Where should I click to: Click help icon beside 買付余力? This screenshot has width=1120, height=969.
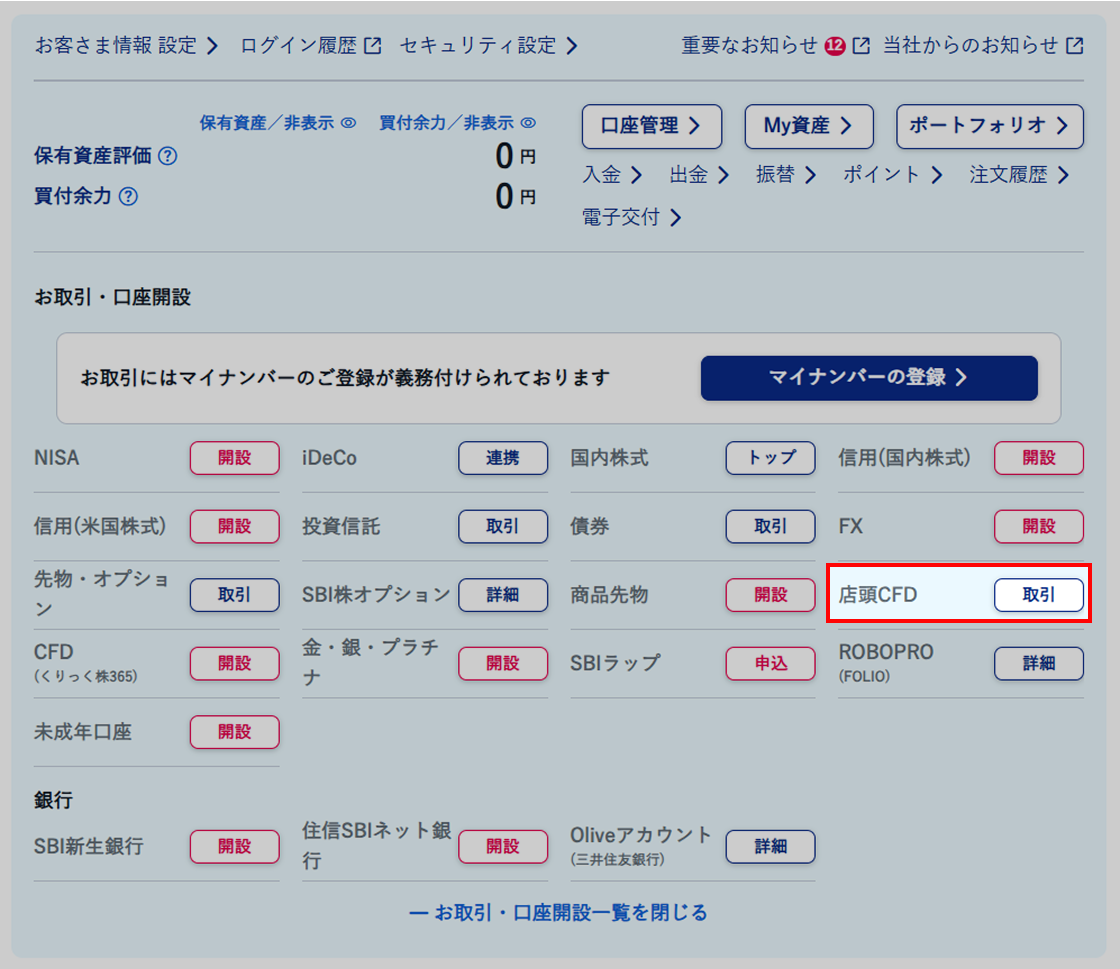(x=128, y=196)
